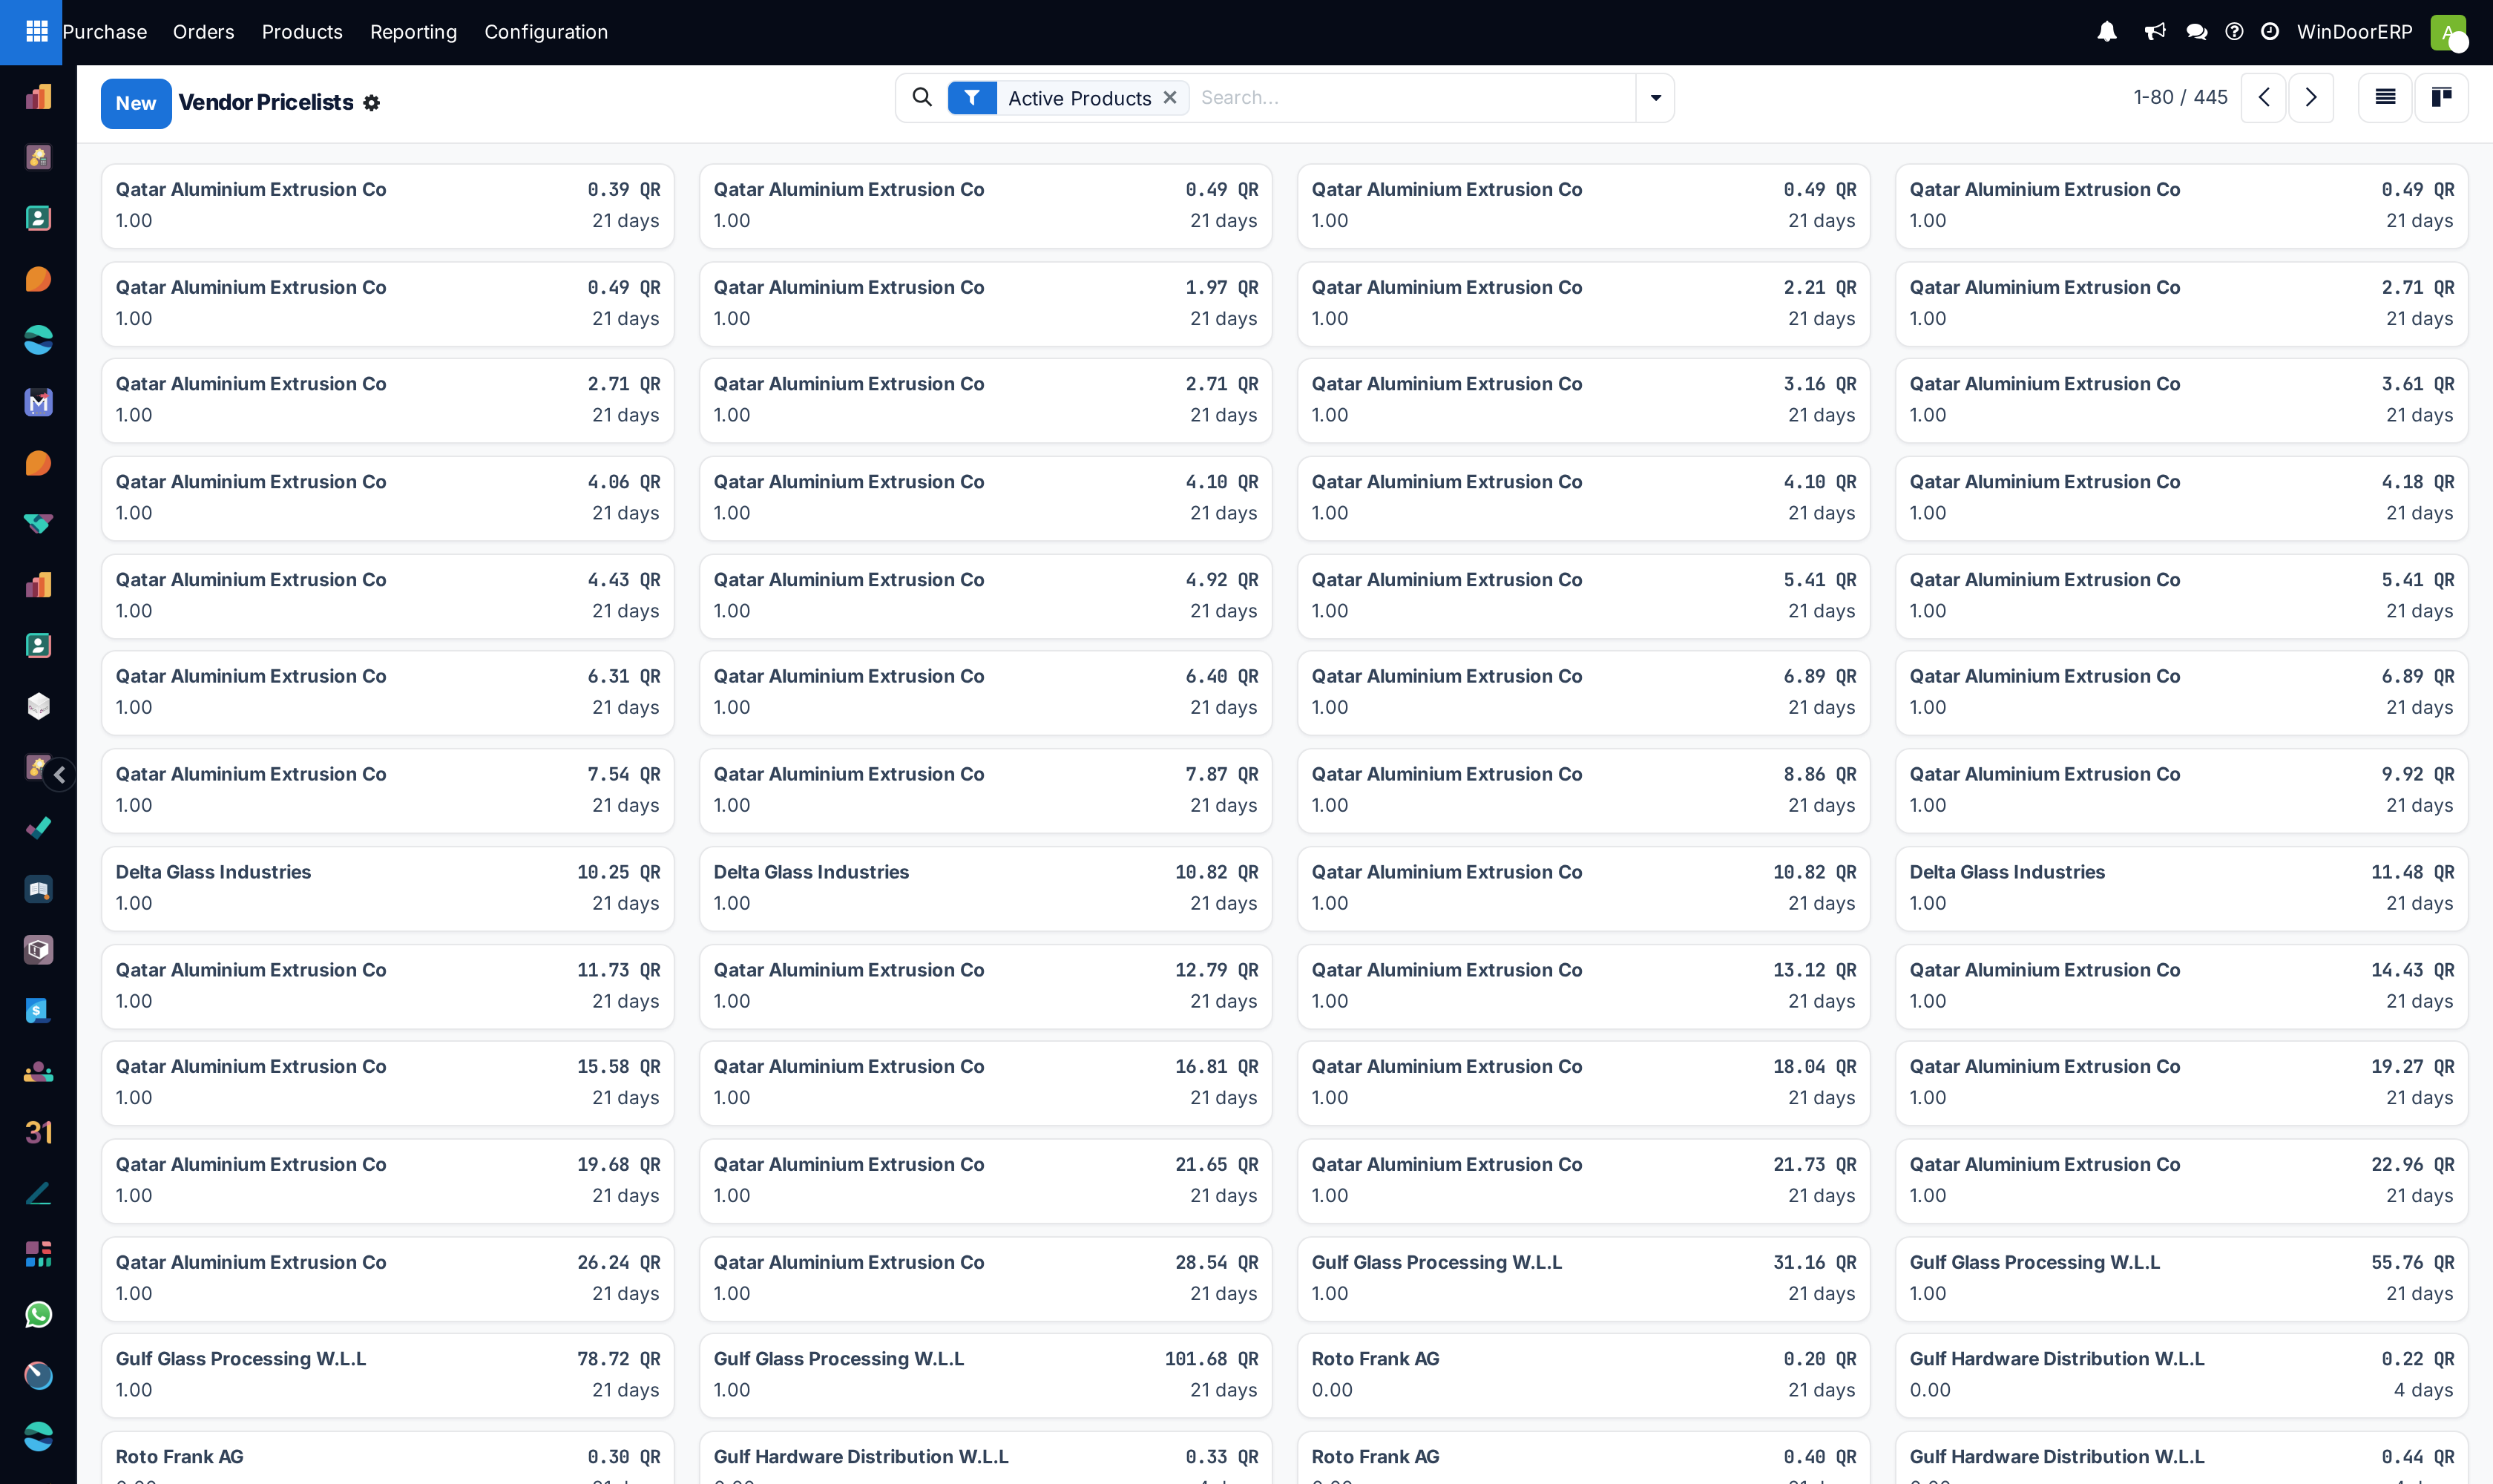
Task: Open the 22.96 QR pricelist card
Action: point(2181,1181)
